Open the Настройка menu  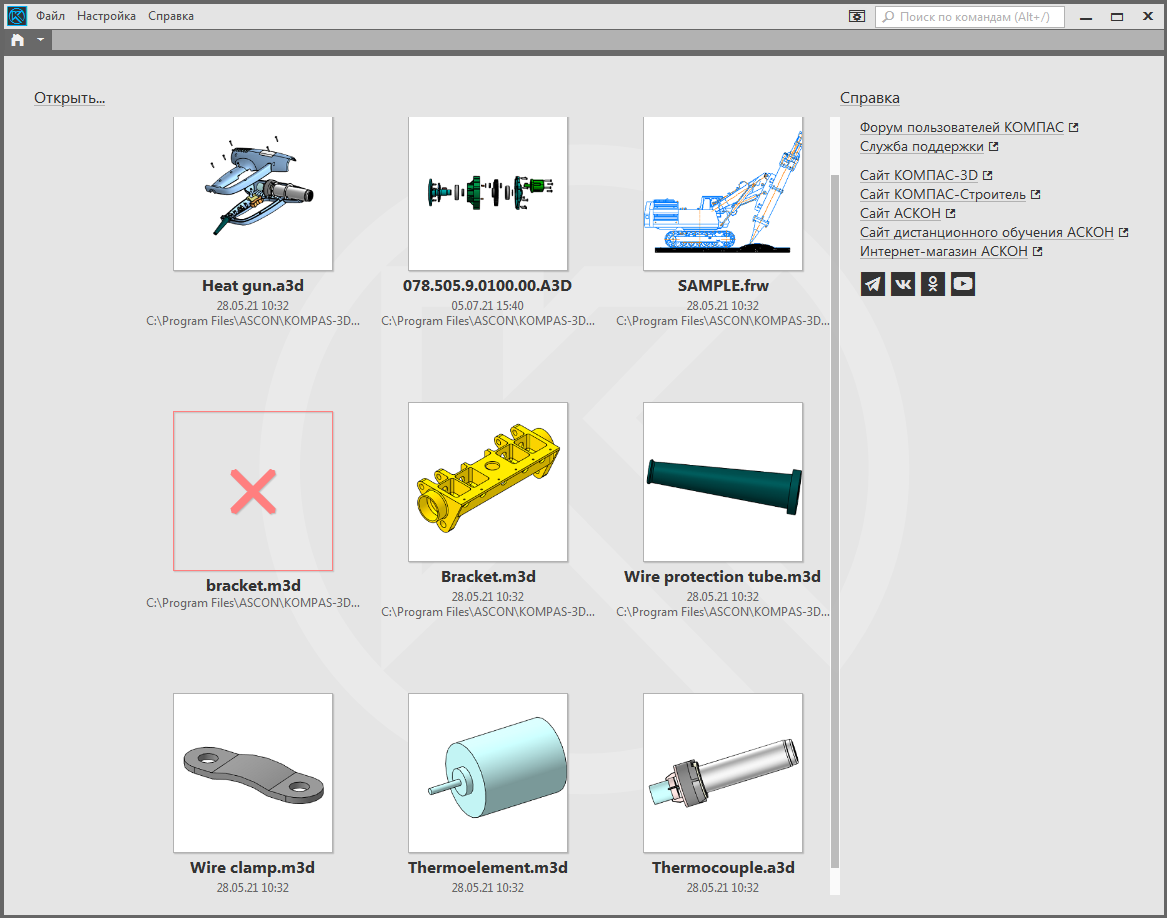click(106, 16)
